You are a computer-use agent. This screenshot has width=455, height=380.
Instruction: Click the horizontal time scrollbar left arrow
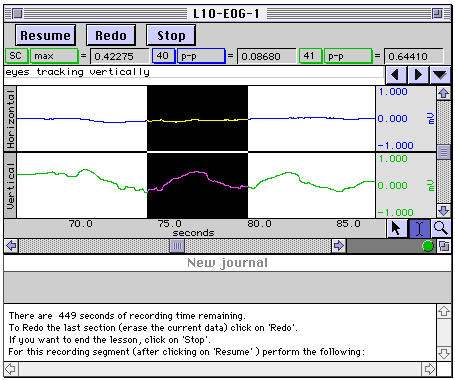click(x=11, y=246)
